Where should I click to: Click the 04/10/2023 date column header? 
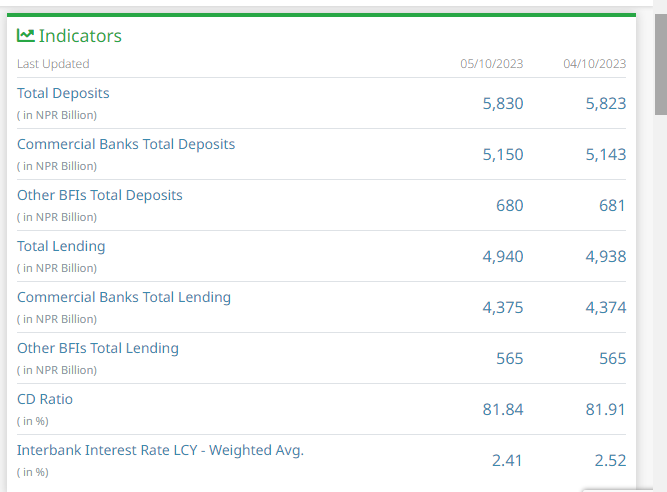pos(594,64)
